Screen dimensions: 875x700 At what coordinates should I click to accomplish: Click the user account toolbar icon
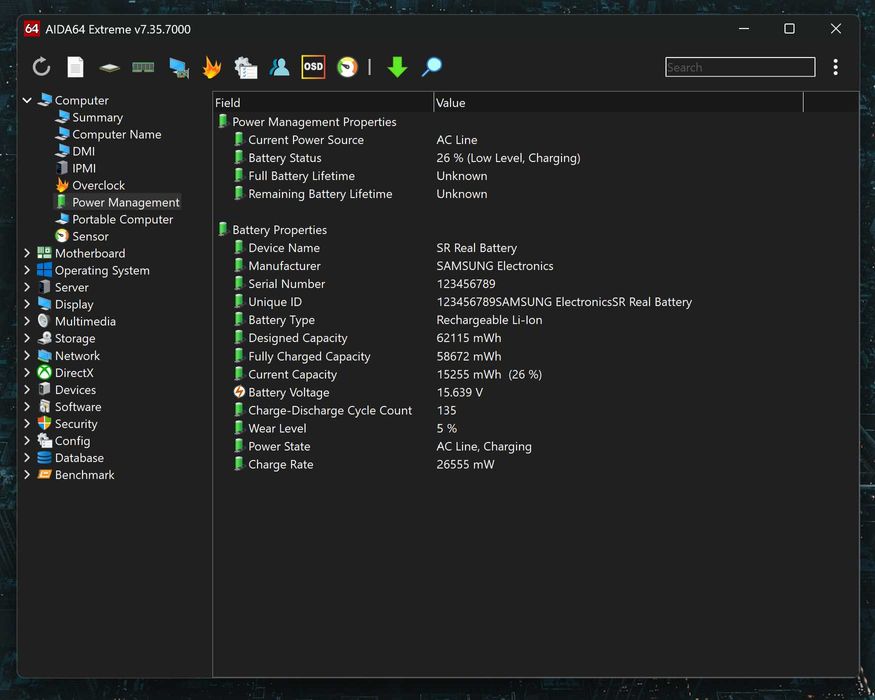pos(279,67)
